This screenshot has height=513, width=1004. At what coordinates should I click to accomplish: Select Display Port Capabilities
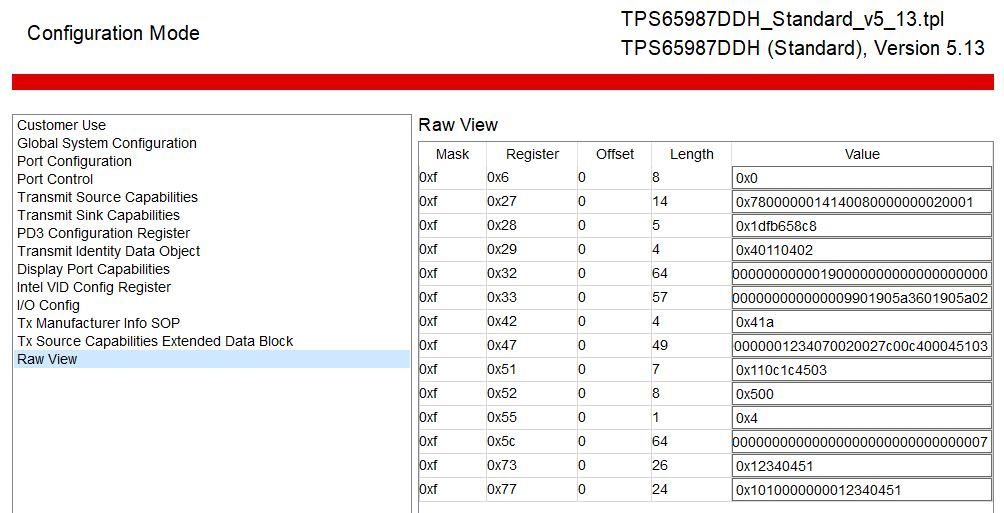[x=211, y=268]
